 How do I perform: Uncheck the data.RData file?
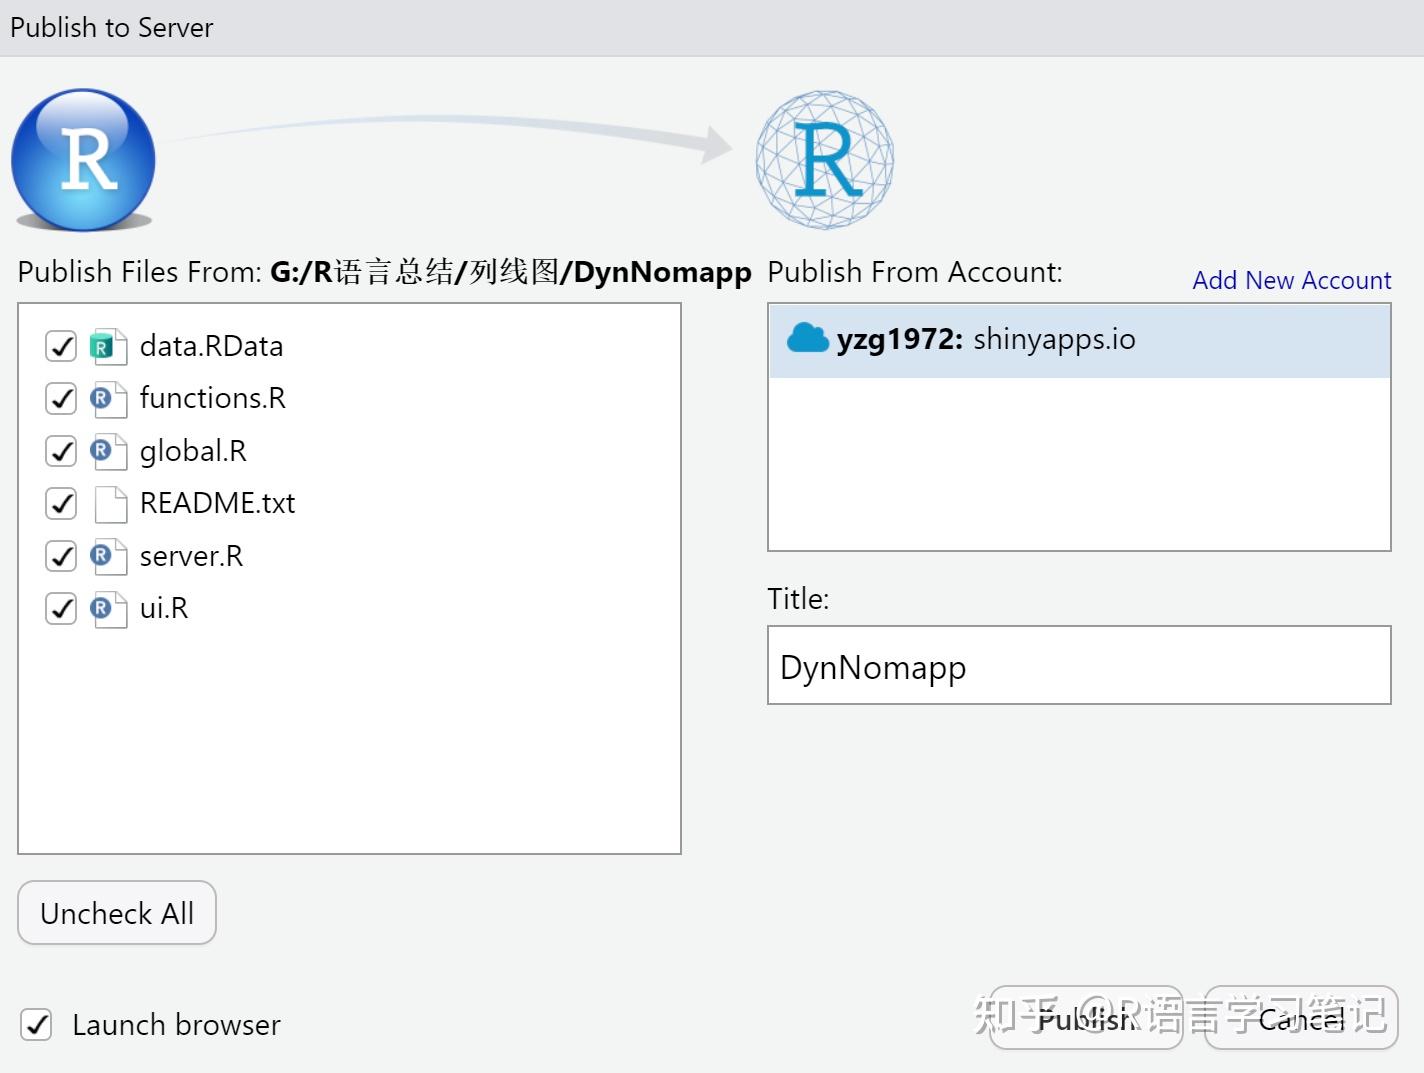(x=60, y=345)
